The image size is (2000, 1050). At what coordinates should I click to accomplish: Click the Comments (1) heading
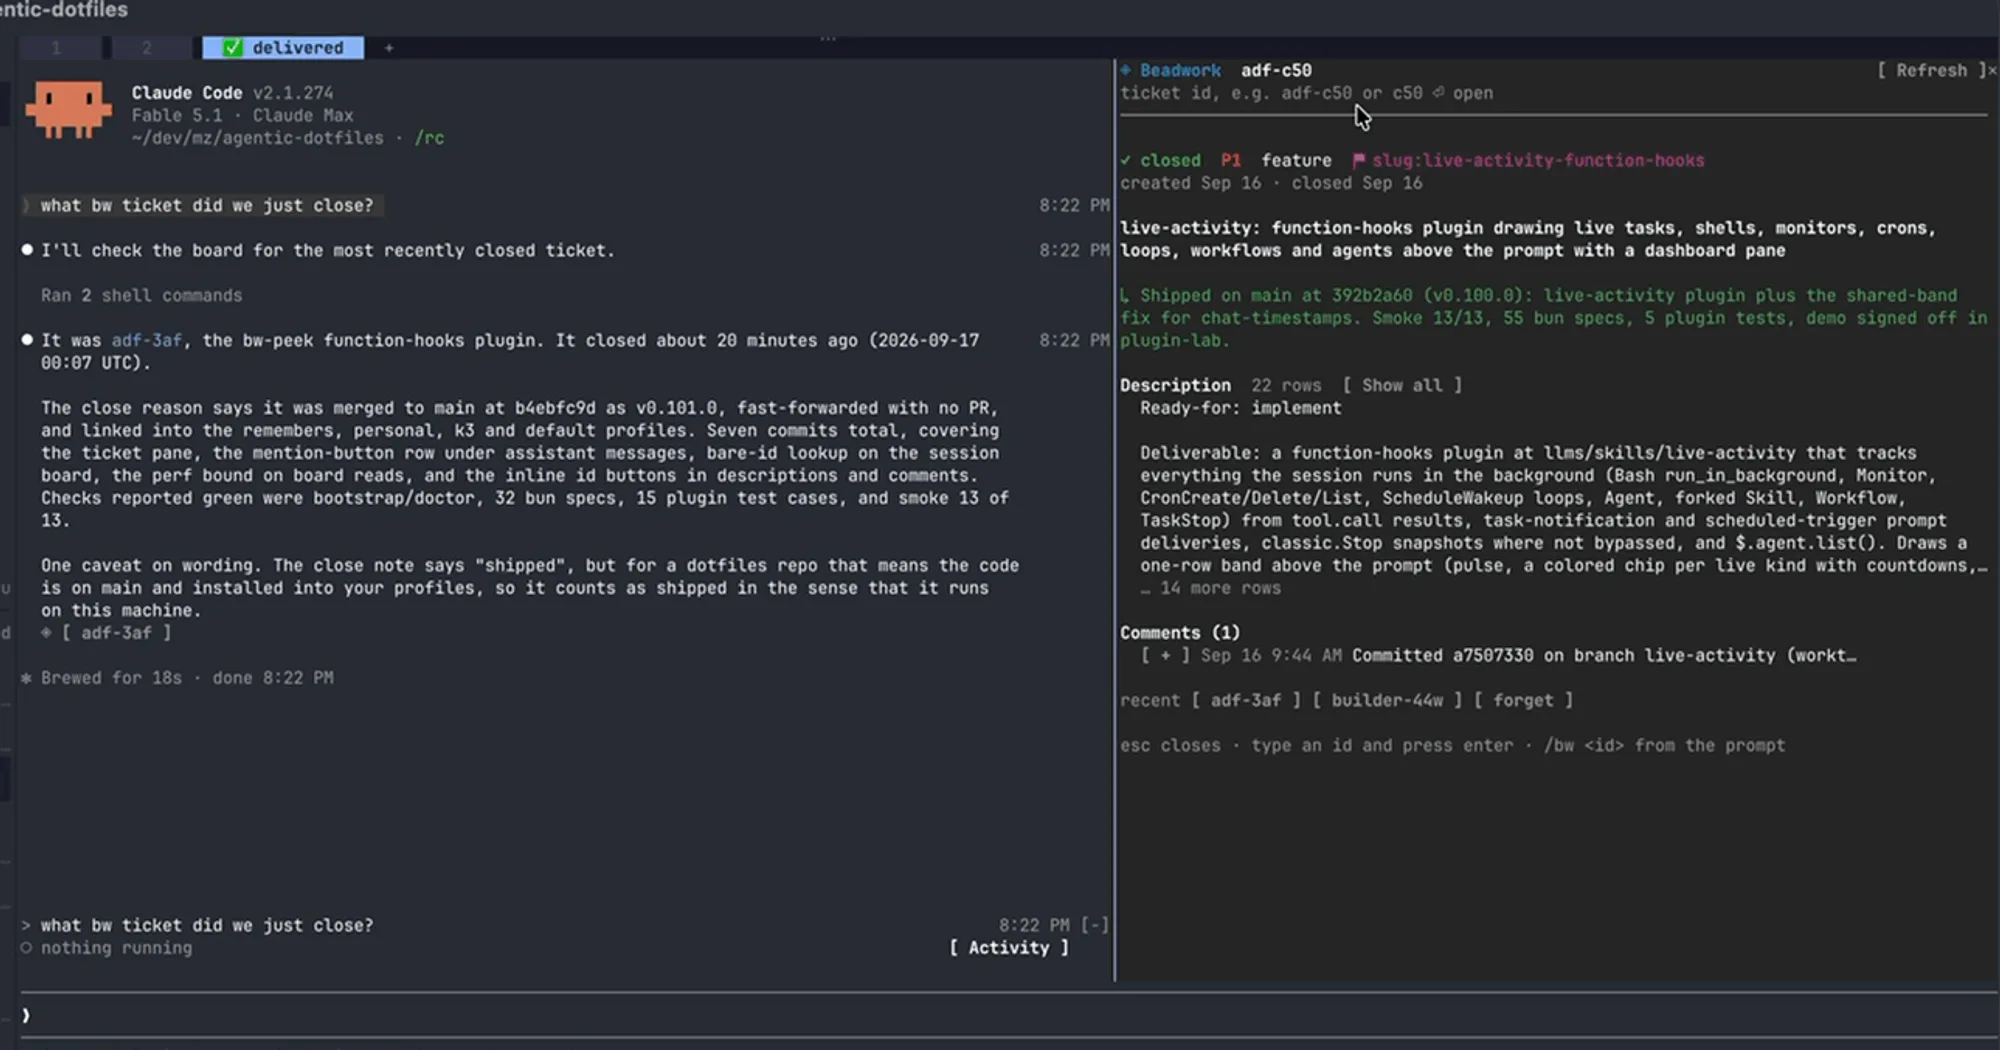pos(1180,633)
